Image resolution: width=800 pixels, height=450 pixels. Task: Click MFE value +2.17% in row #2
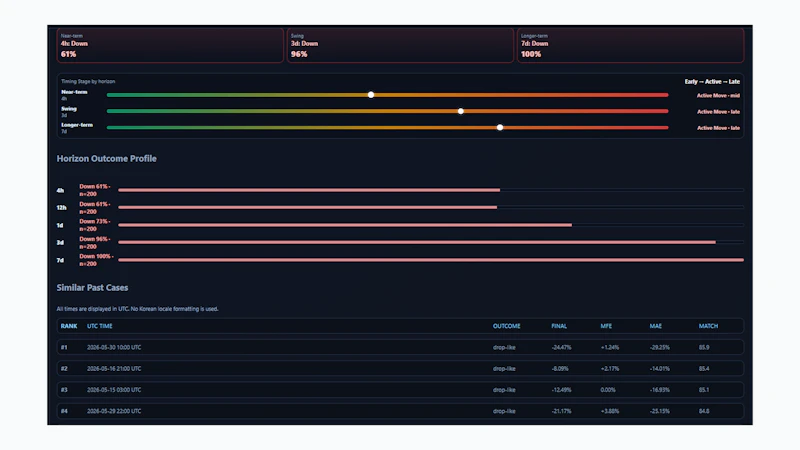610,368
